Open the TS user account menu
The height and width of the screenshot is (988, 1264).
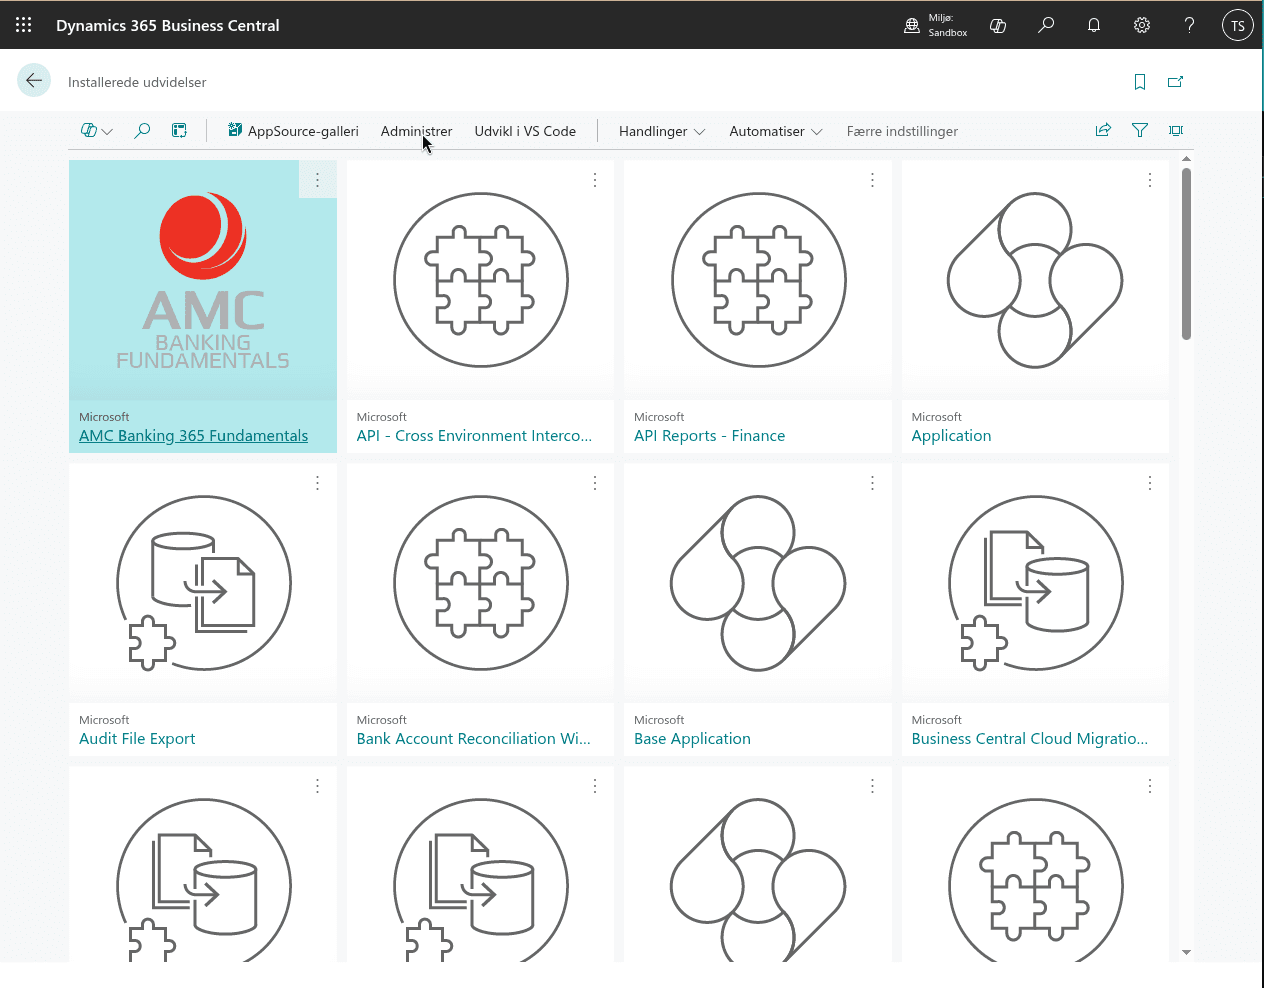1238,26
